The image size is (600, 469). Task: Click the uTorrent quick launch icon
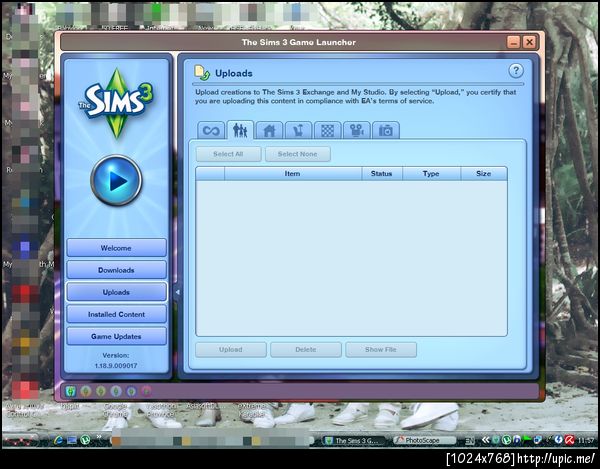85,440
